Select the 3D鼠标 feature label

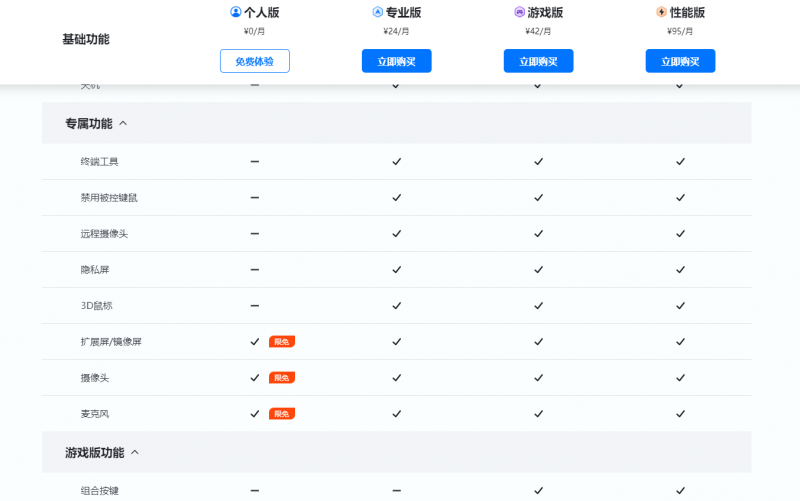point(96,306)
